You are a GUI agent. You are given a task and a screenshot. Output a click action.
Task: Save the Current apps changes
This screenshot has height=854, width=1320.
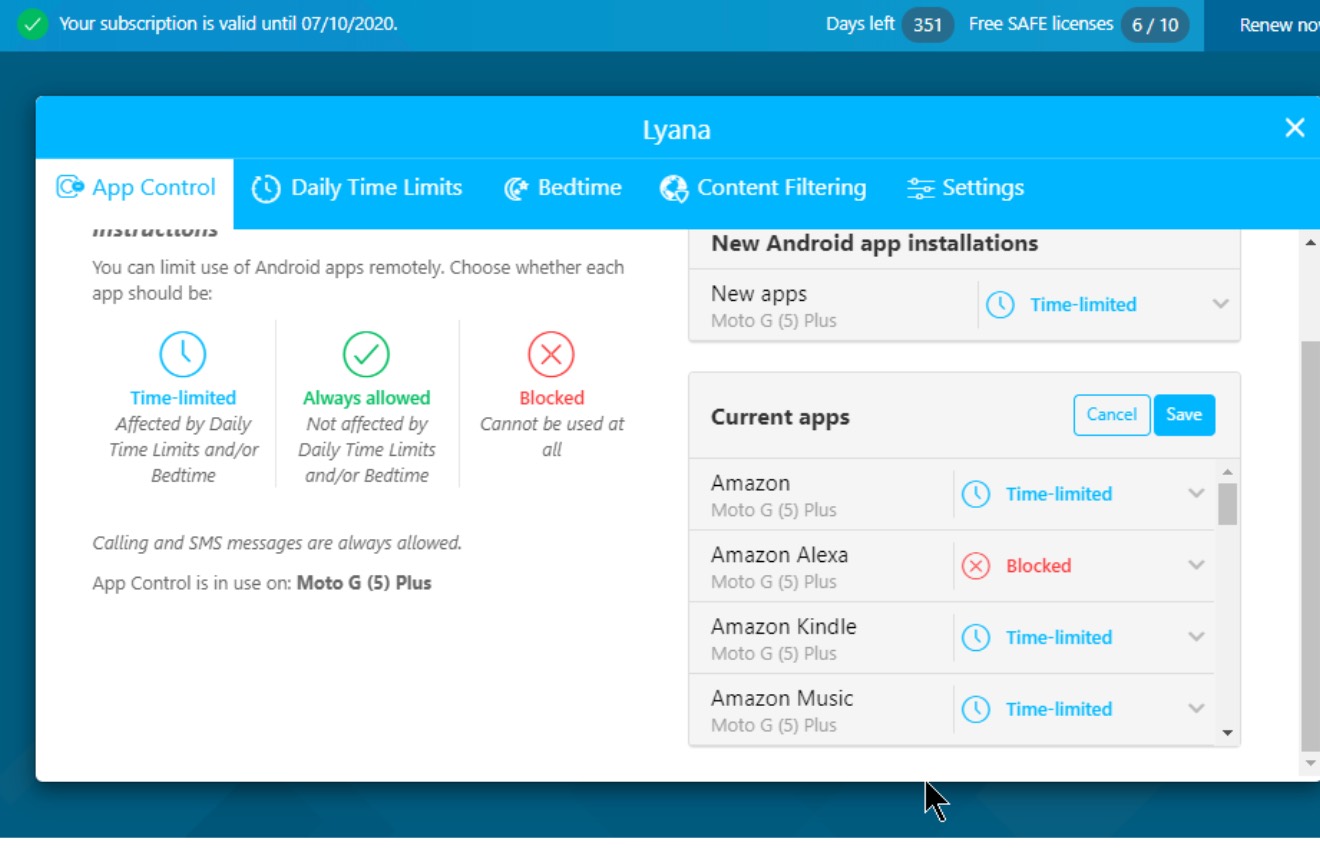pyautogui.click(x=1184, y=415)
